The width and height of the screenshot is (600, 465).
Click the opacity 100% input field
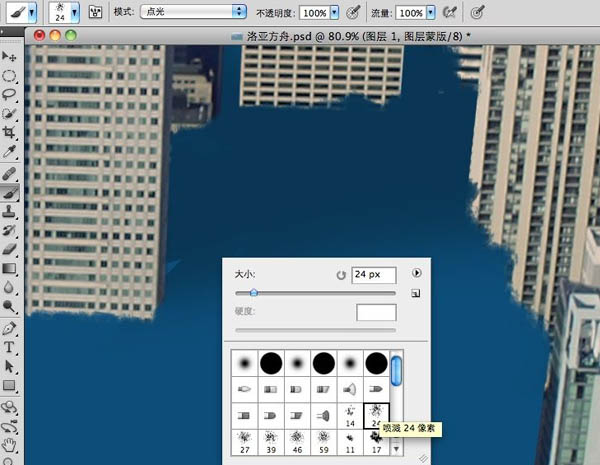pos(315,13)
